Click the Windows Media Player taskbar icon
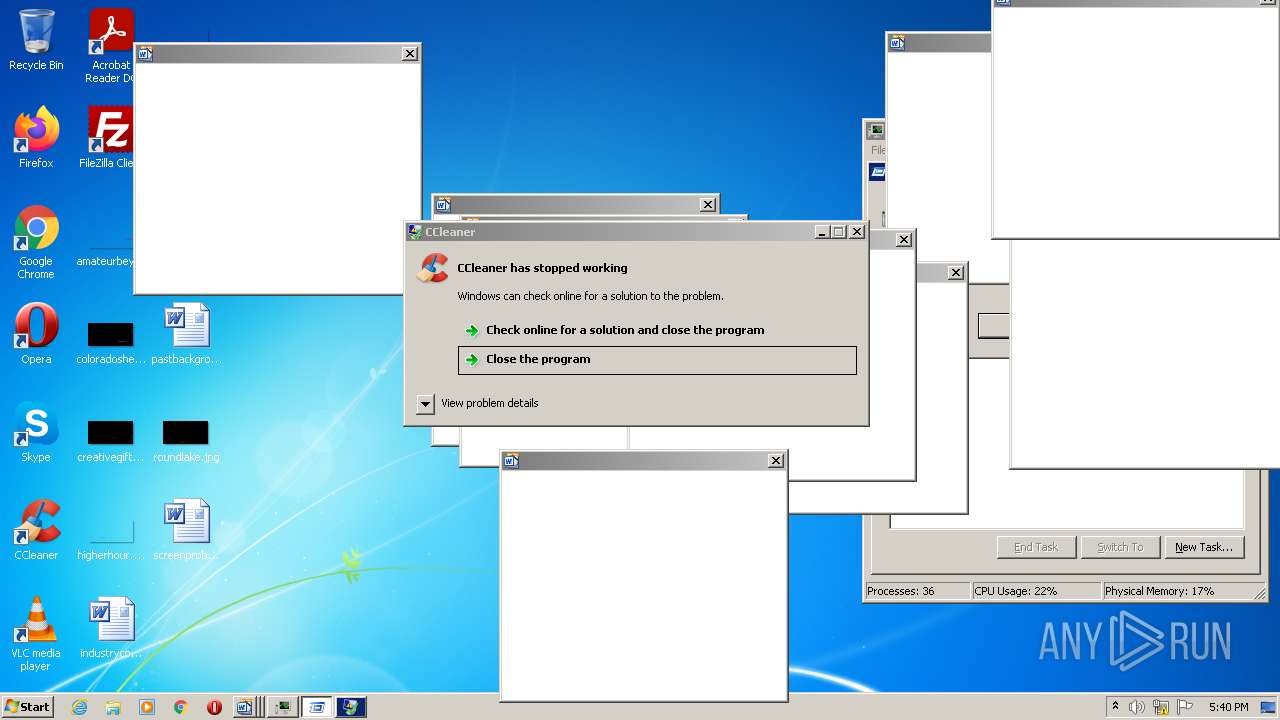Screen dimensions: 1280x720 click(x=147, y=707)
